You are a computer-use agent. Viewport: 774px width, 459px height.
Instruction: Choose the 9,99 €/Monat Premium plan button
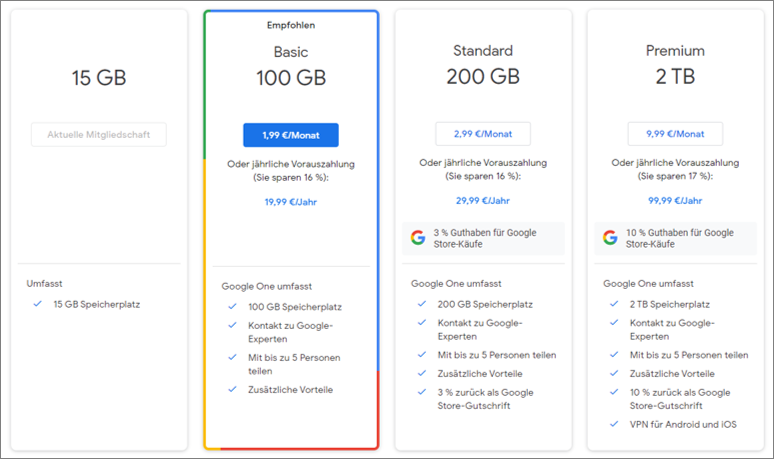[675, 134]
